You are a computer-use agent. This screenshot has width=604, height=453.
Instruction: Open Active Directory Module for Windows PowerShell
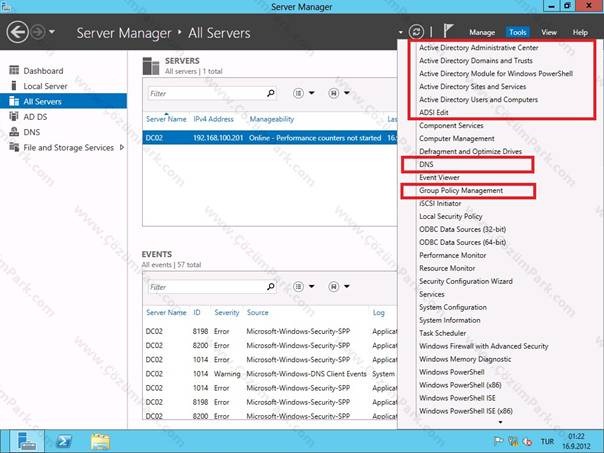tap(496, 74)
